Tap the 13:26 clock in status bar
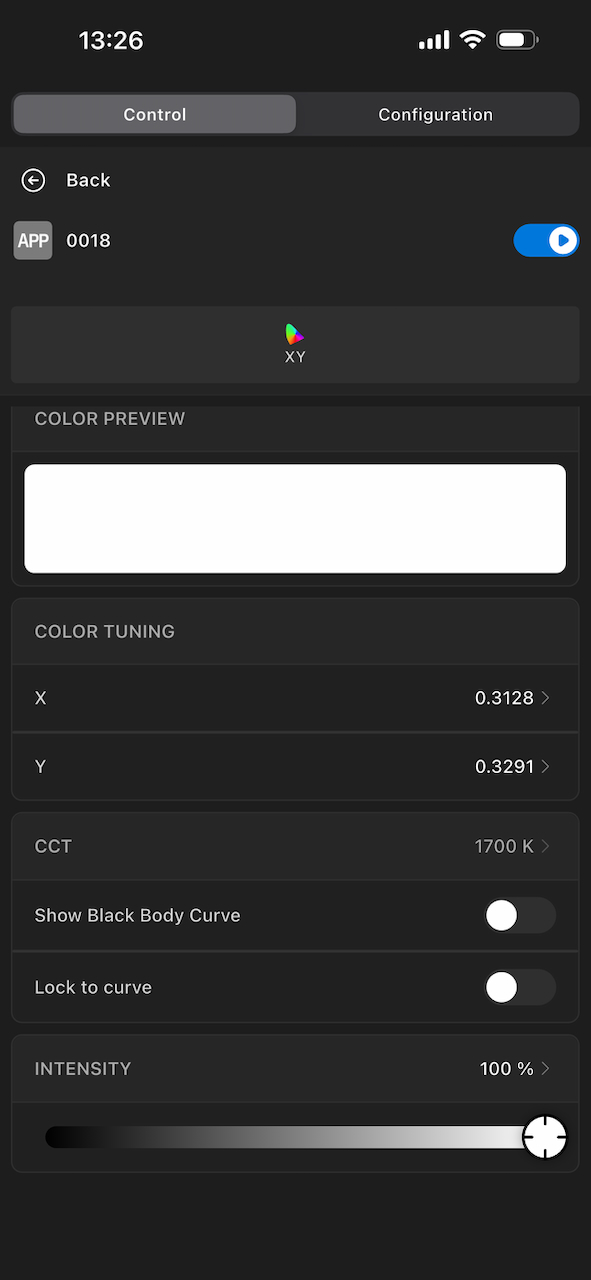591x1280 pixels. [111, 40]
